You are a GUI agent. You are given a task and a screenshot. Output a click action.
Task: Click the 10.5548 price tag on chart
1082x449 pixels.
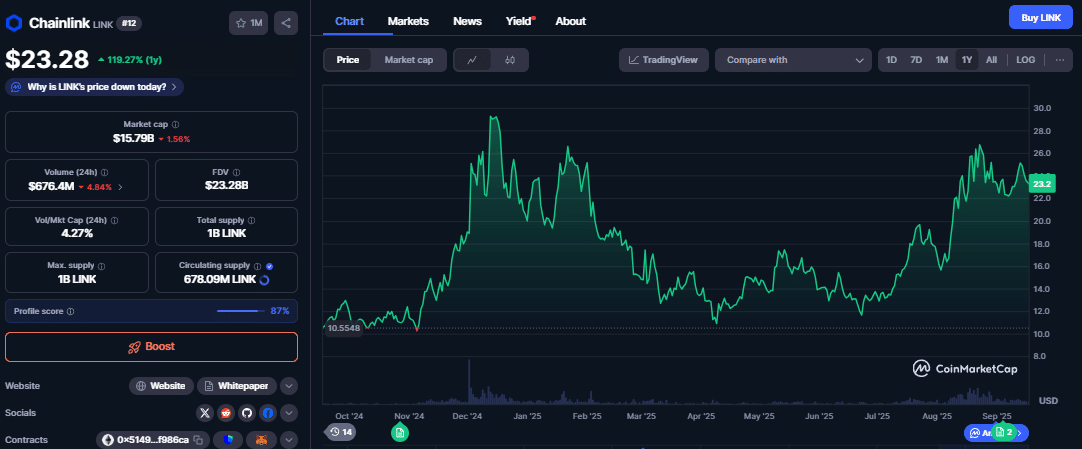[344, 328]
